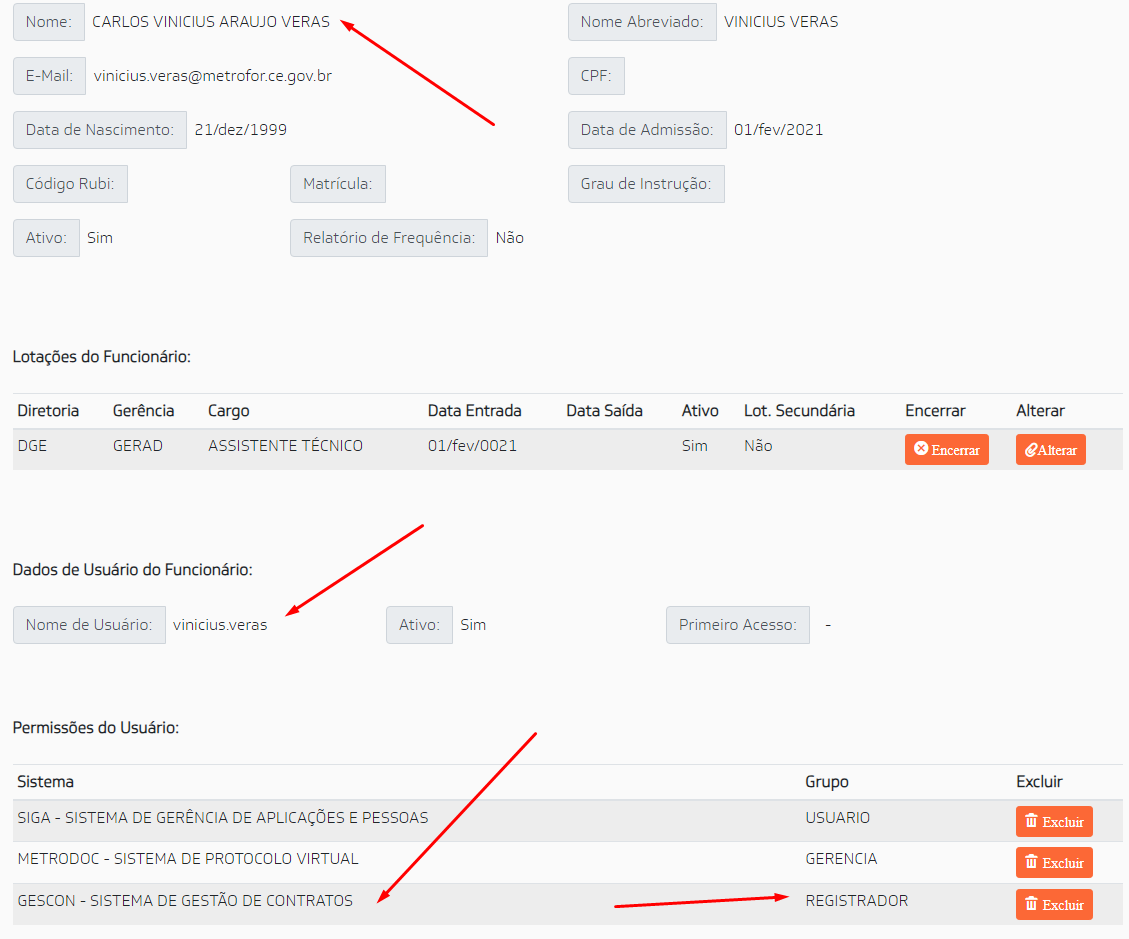The width and height of the screenshot is (1129, 939).
Task: Click the email vinicius.veras@metrofor.ce.gov.br
Action: (212, 76)
